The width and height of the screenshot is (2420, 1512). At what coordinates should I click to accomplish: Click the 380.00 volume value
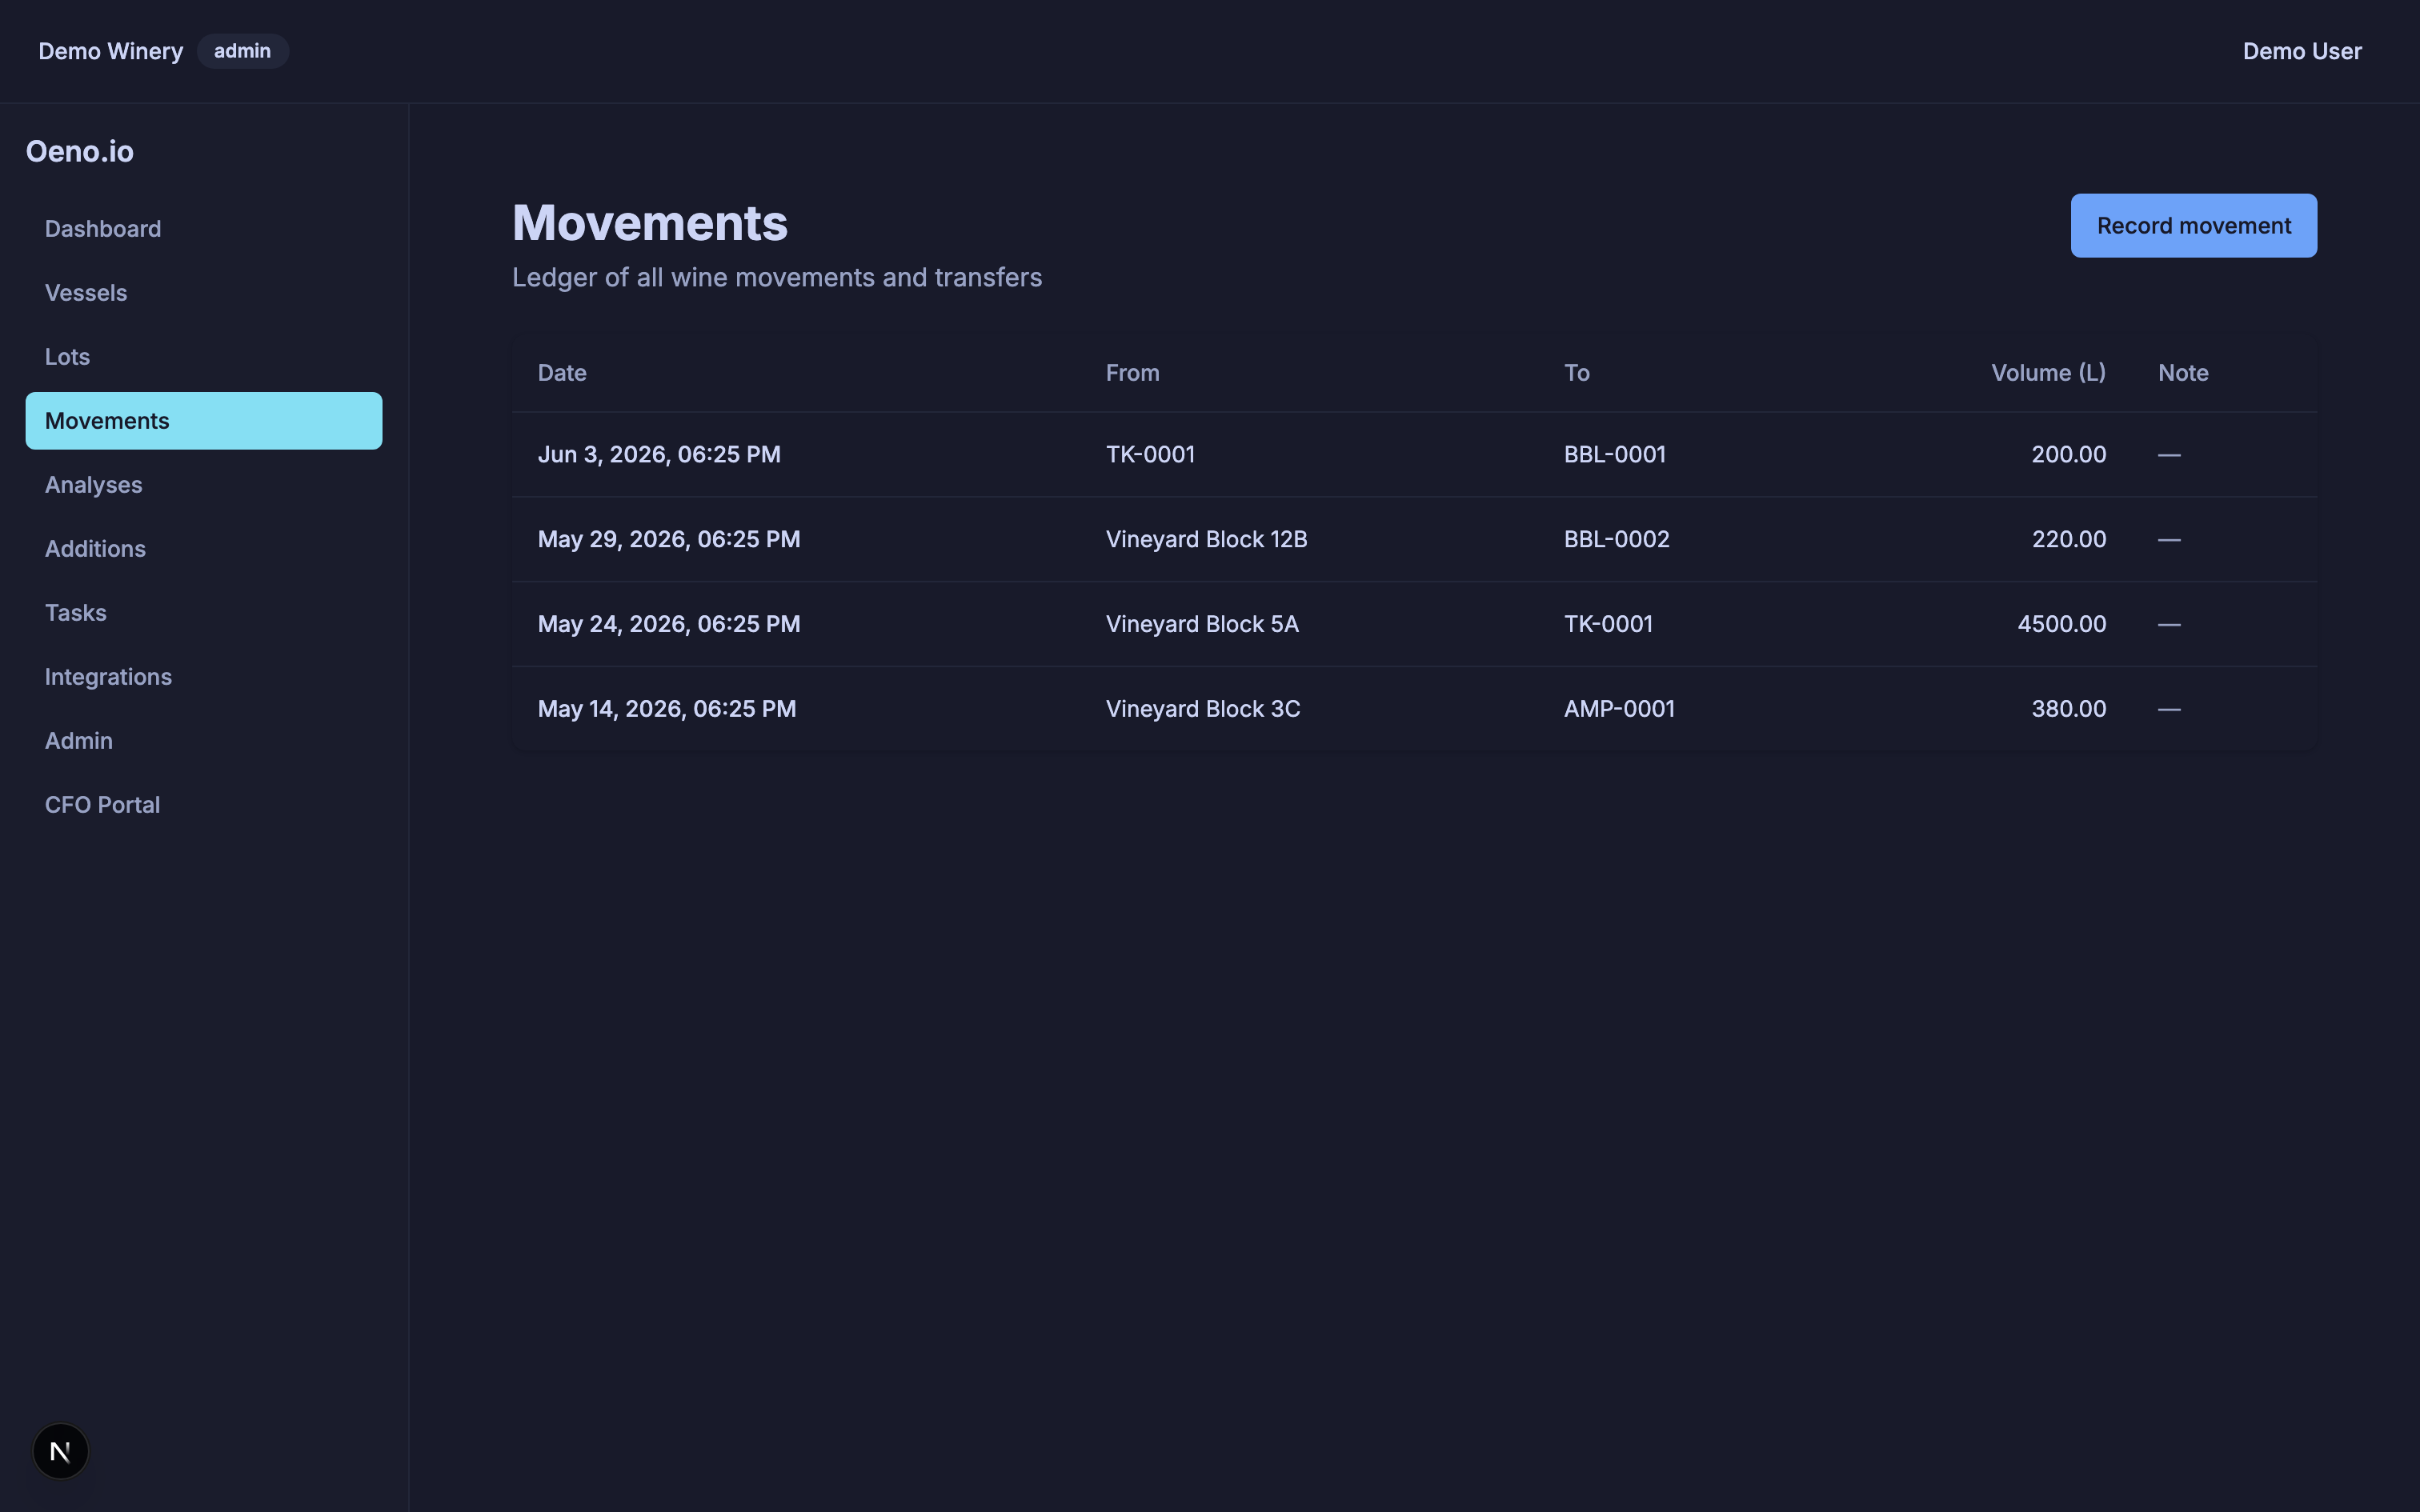(x=2068, y=710)
